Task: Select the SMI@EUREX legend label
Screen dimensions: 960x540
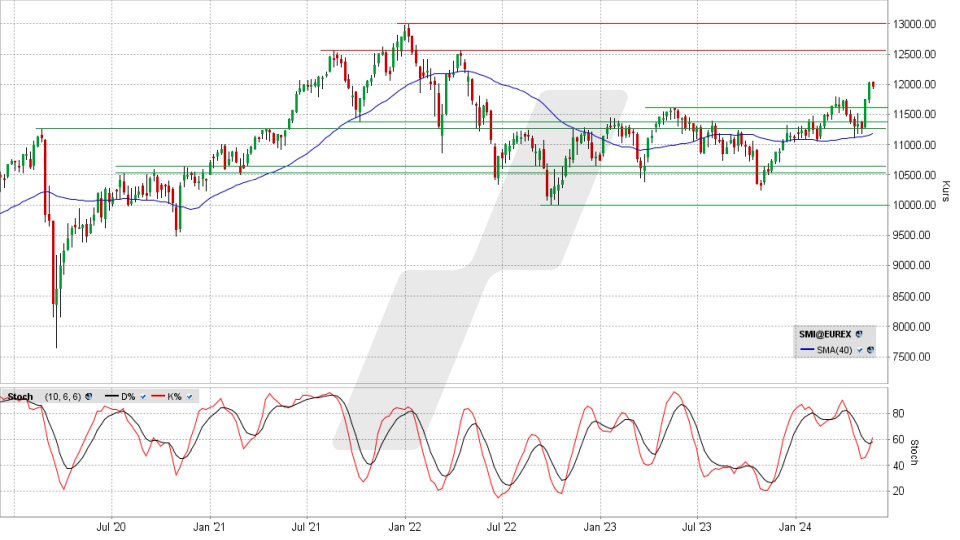Action: tap(825, 334)
